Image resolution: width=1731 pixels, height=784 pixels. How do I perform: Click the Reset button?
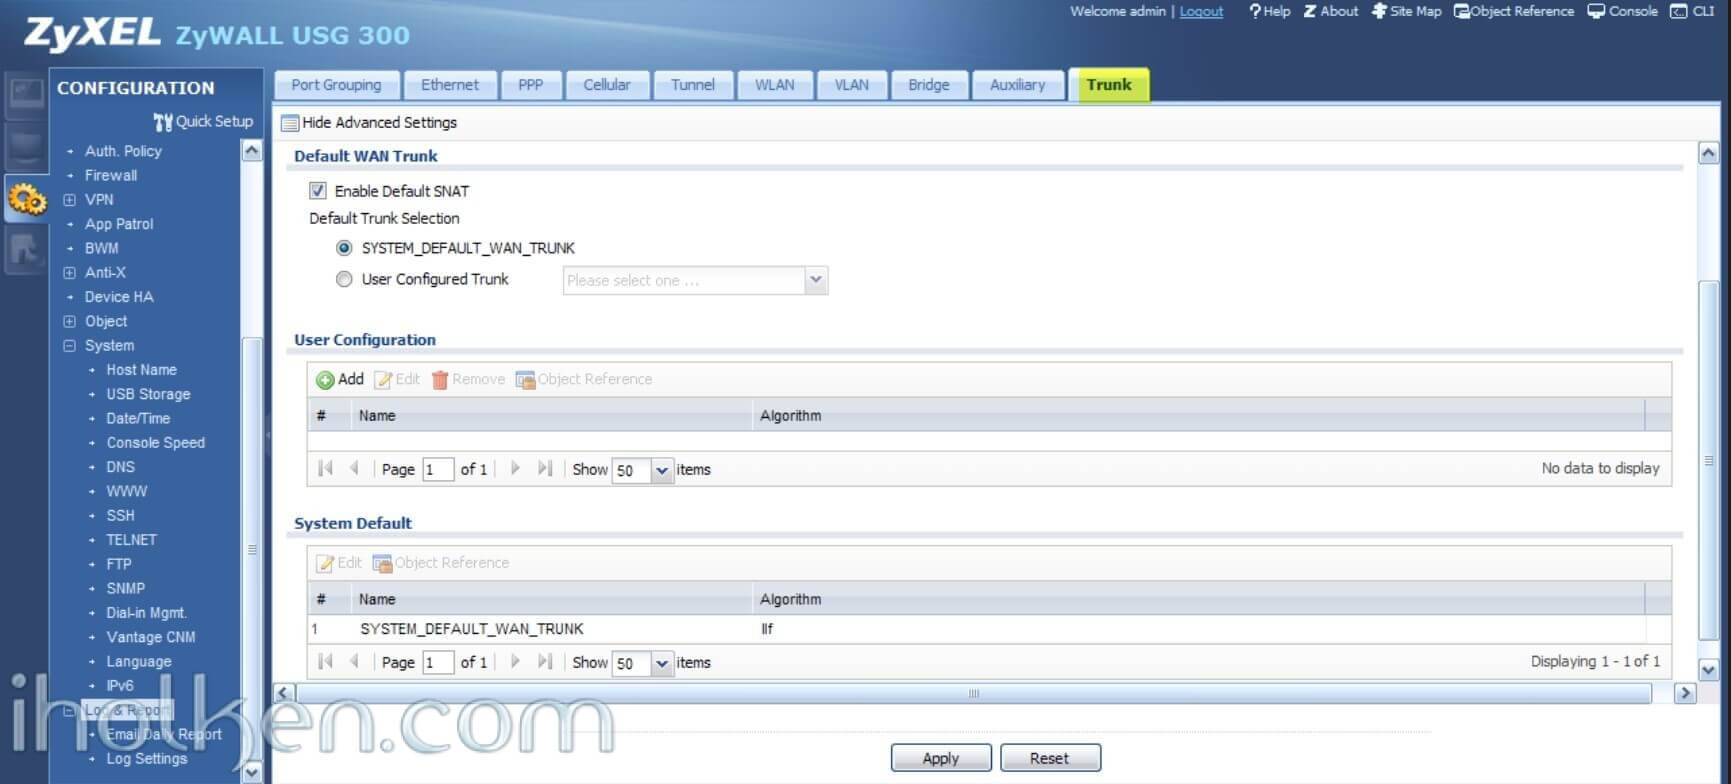point(1050,758)
